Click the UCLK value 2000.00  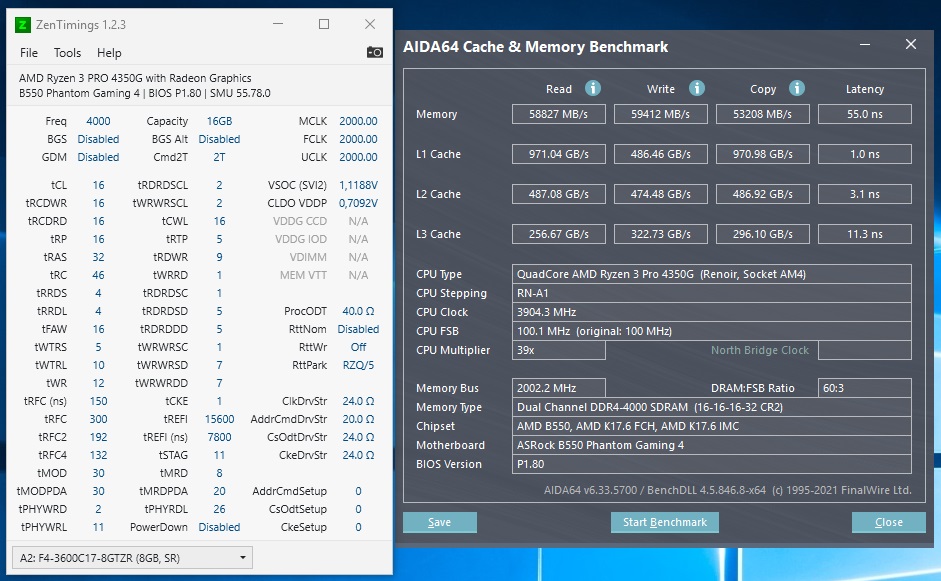pyautogui.click(x=358, y=157)
